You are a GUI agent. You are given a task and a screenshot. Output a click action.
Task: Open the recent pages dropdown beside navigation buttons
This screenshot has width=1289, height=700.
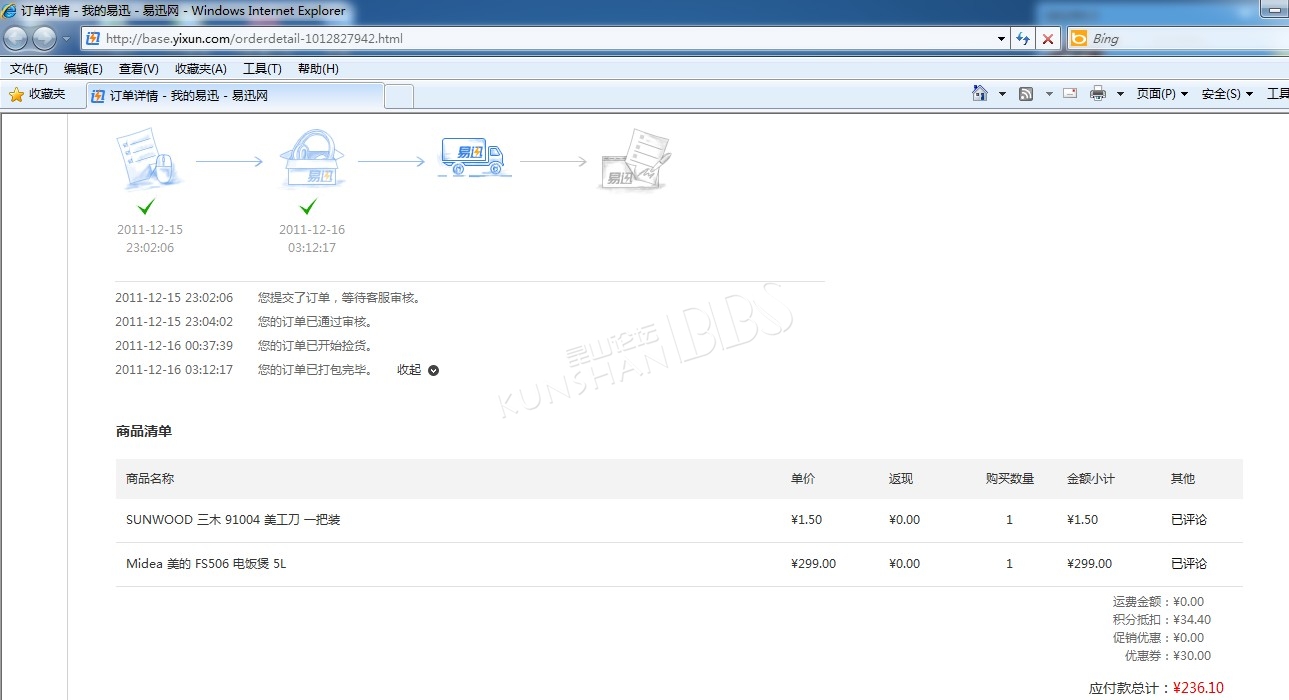tap(66, 39)
